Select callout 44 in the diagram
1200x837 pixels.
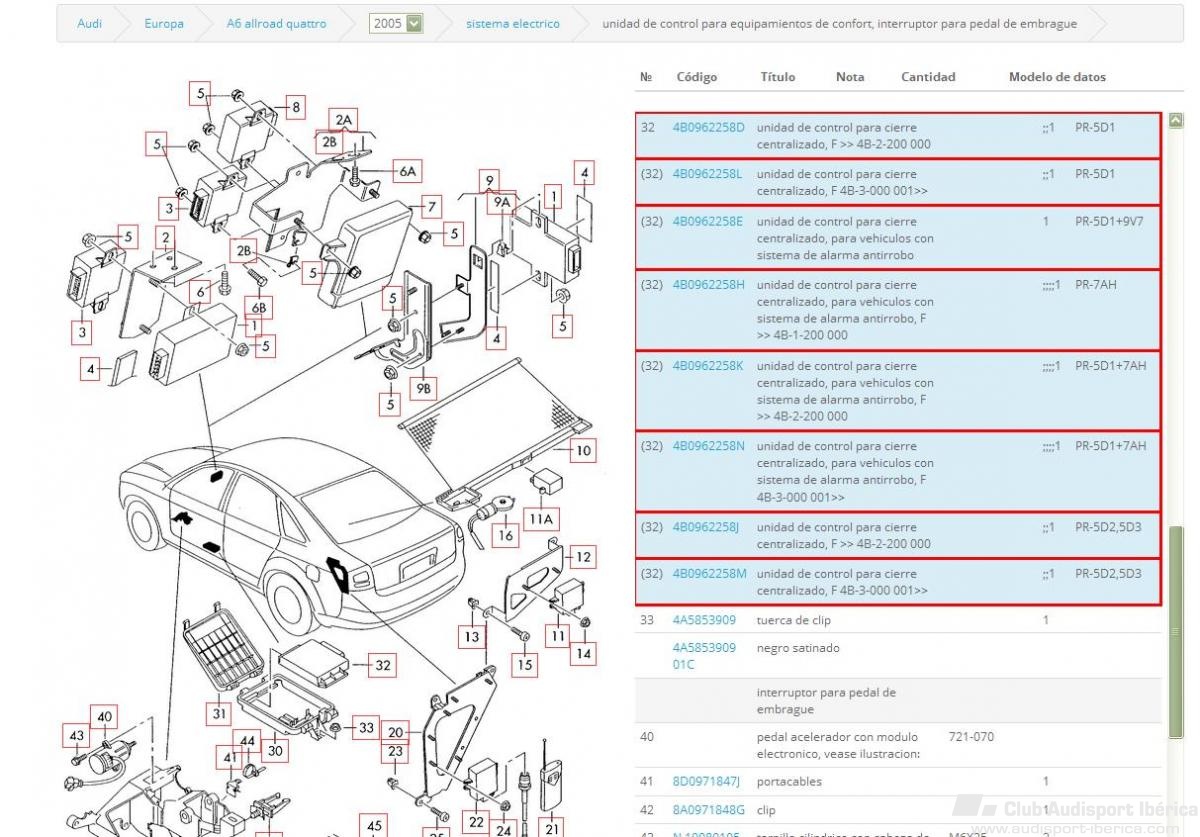coord(245,739)
